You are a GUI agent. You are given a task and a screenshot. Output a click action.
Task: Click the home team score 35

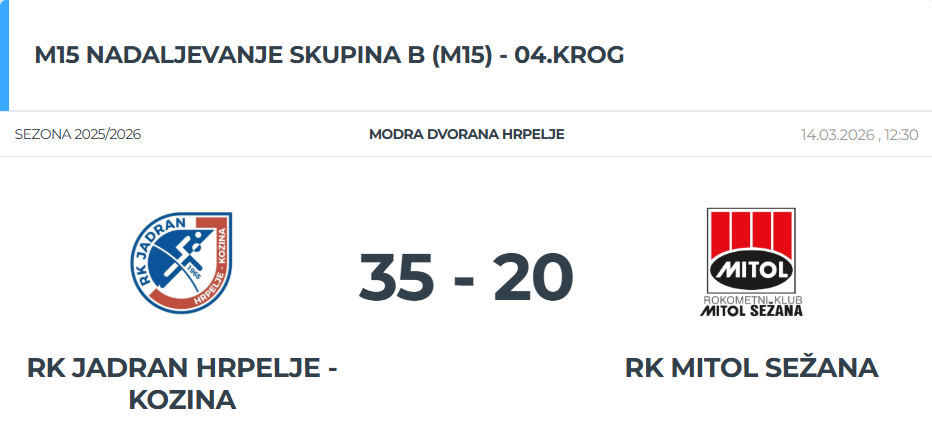[x=397, y=277]
